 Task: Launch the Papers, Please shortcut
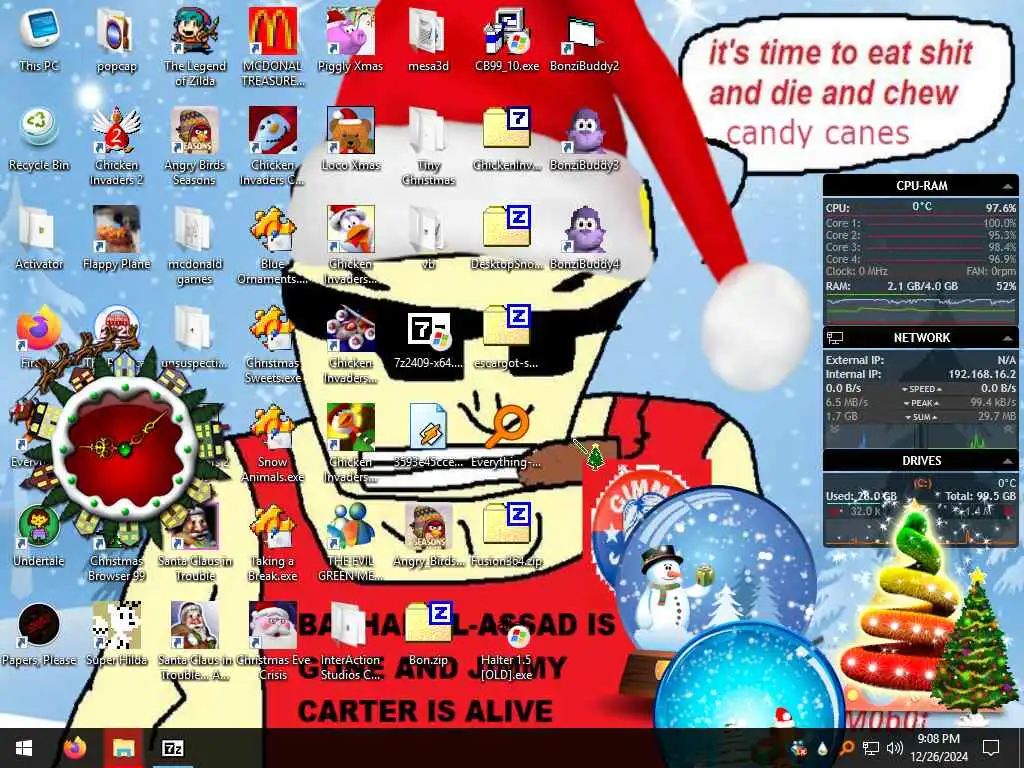pos(39,635)
